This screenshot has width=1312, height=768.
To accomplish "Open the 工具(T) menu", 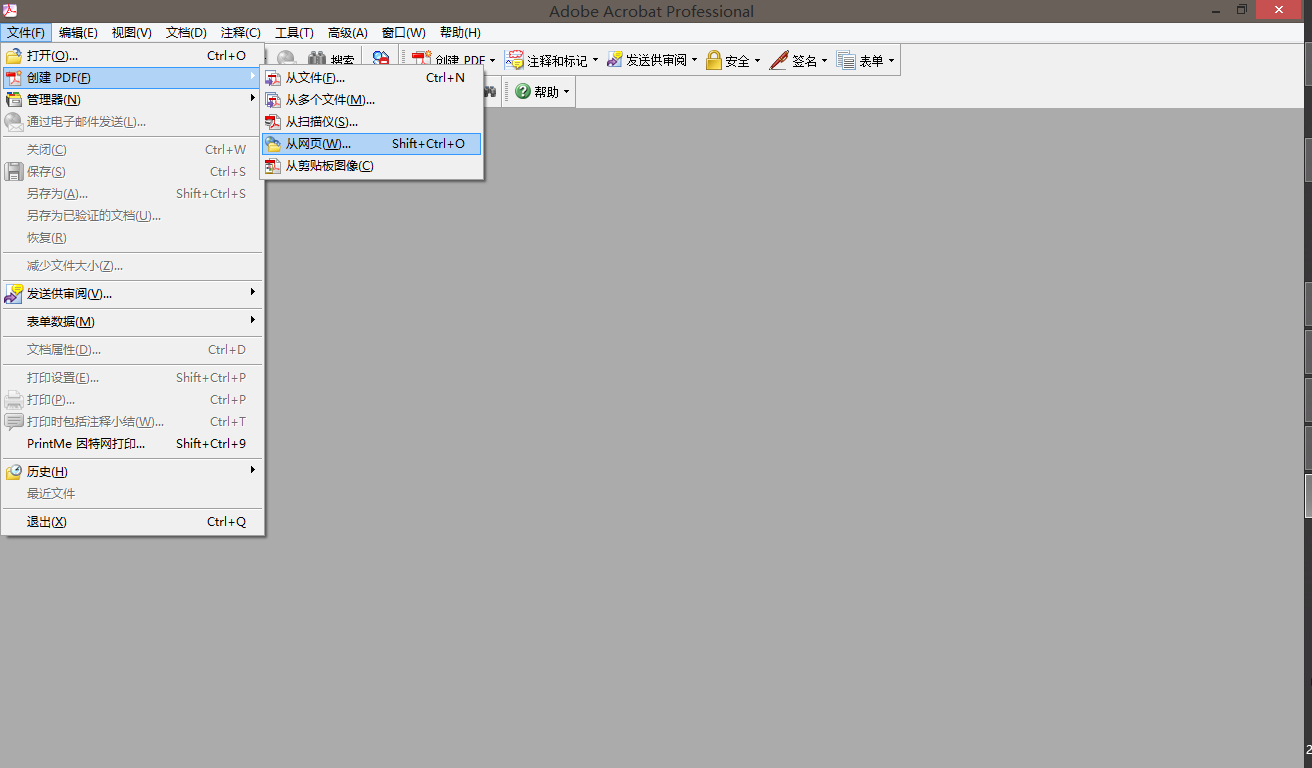I will coord(294,33).
